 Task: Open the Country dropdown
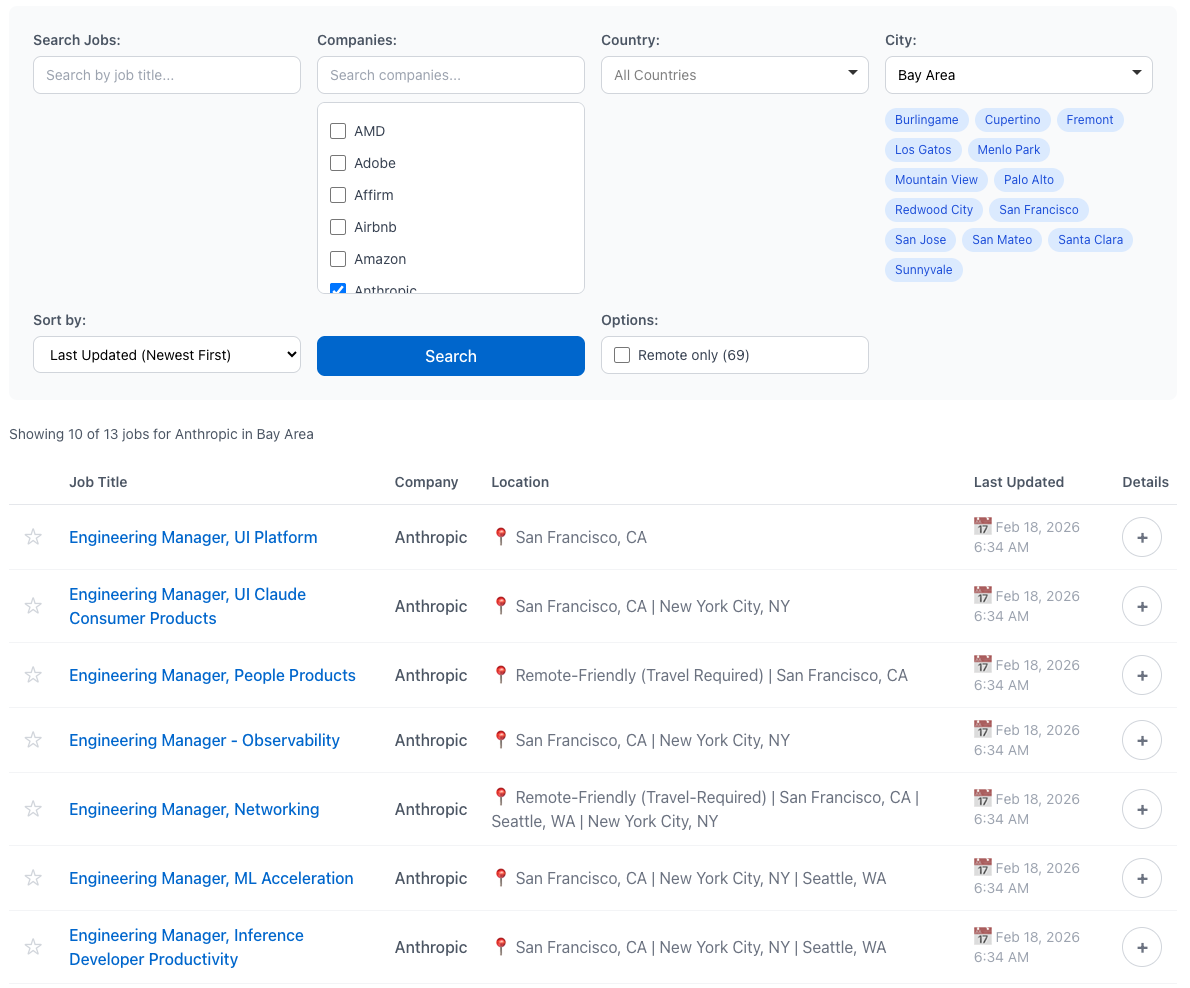pyautogui.click(x=735, y=75)
